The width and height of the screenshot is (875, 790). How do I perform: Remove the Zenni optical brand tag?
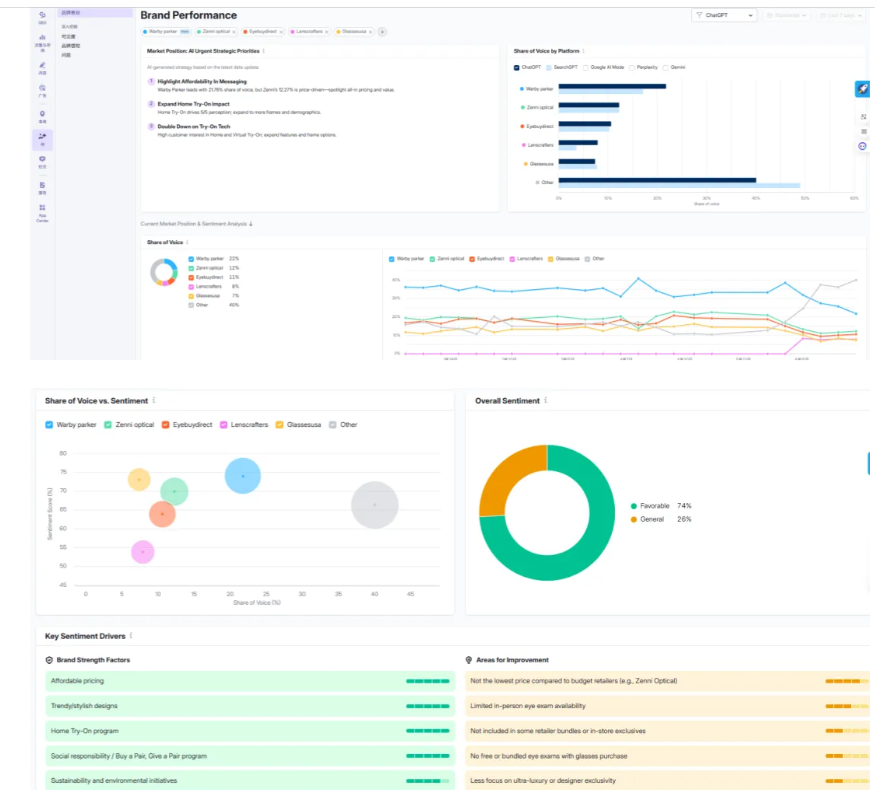tap(234, 32)
